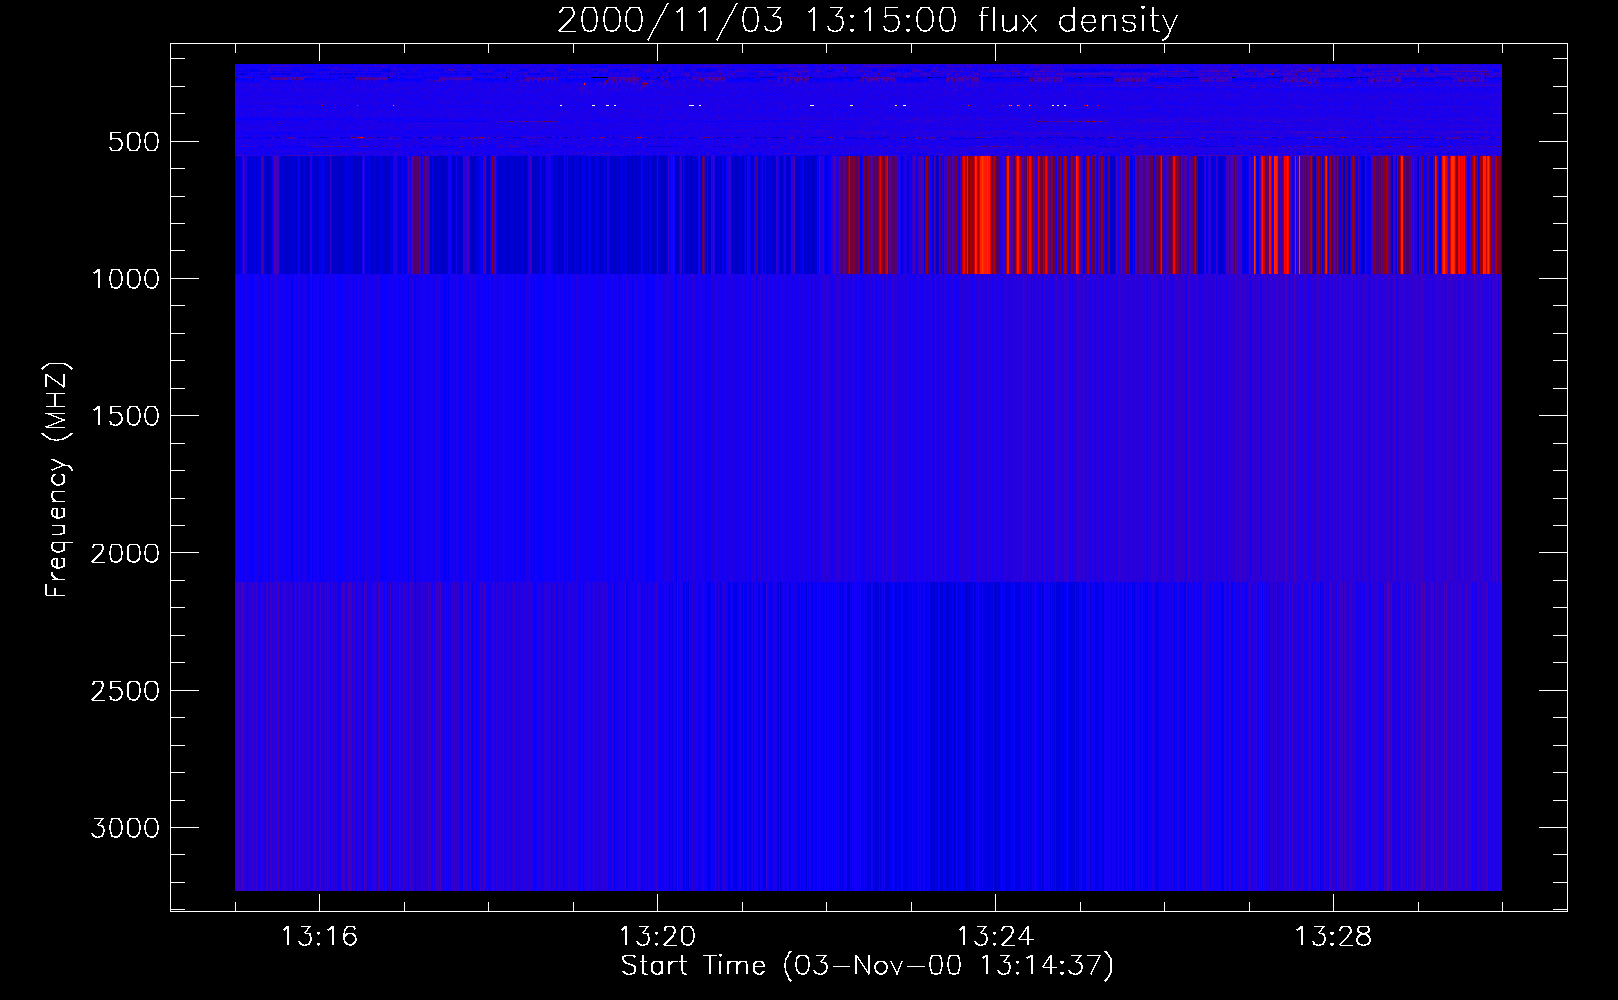Screen dimensions: 1618x1000
Task: Click the plot title '2000/11/03 13:15:00 flux density'
Action: point(867,21)
